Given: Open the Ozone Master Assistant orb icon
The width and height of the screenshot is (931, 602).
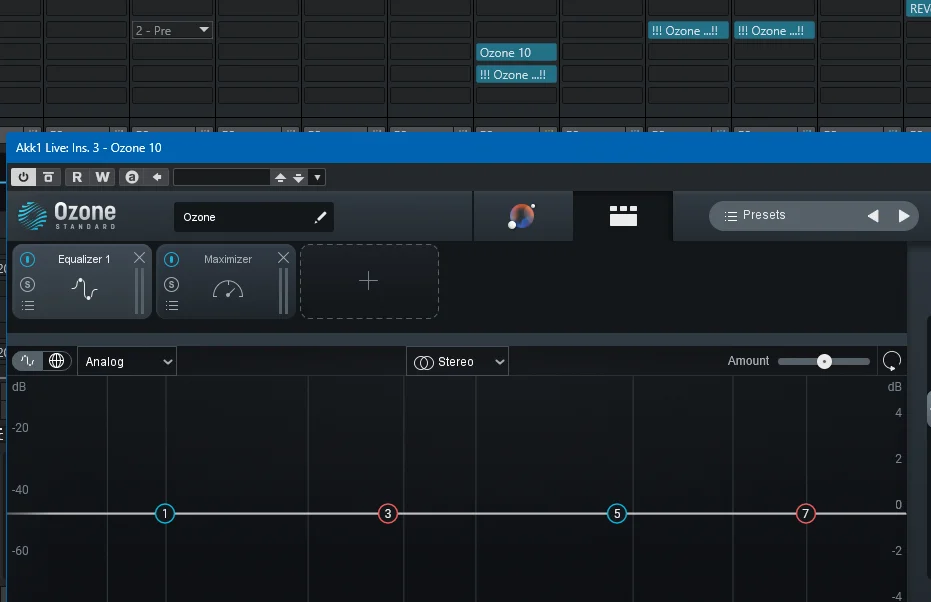Looking at the screenshot, I should [x=522, y=216].
